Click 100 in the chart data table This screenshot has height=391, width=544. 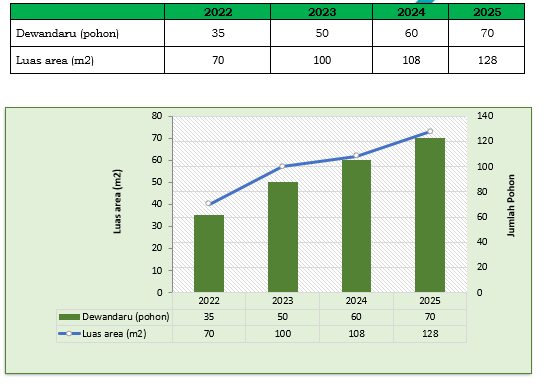pos(283,334)
